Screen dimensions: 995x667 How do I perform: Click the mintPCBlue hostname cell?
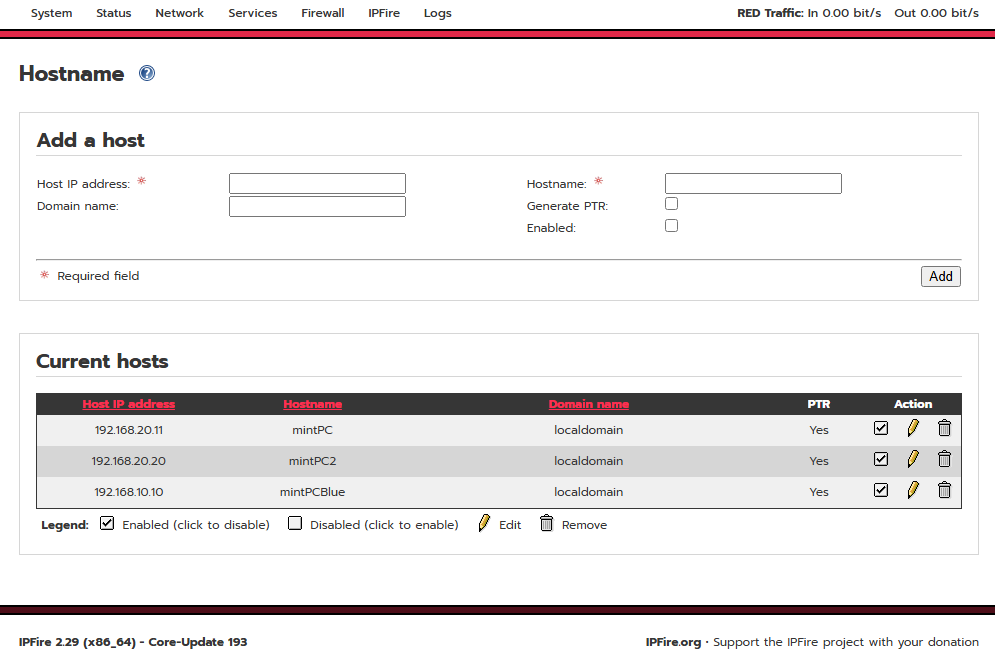[x=312, y=492]
